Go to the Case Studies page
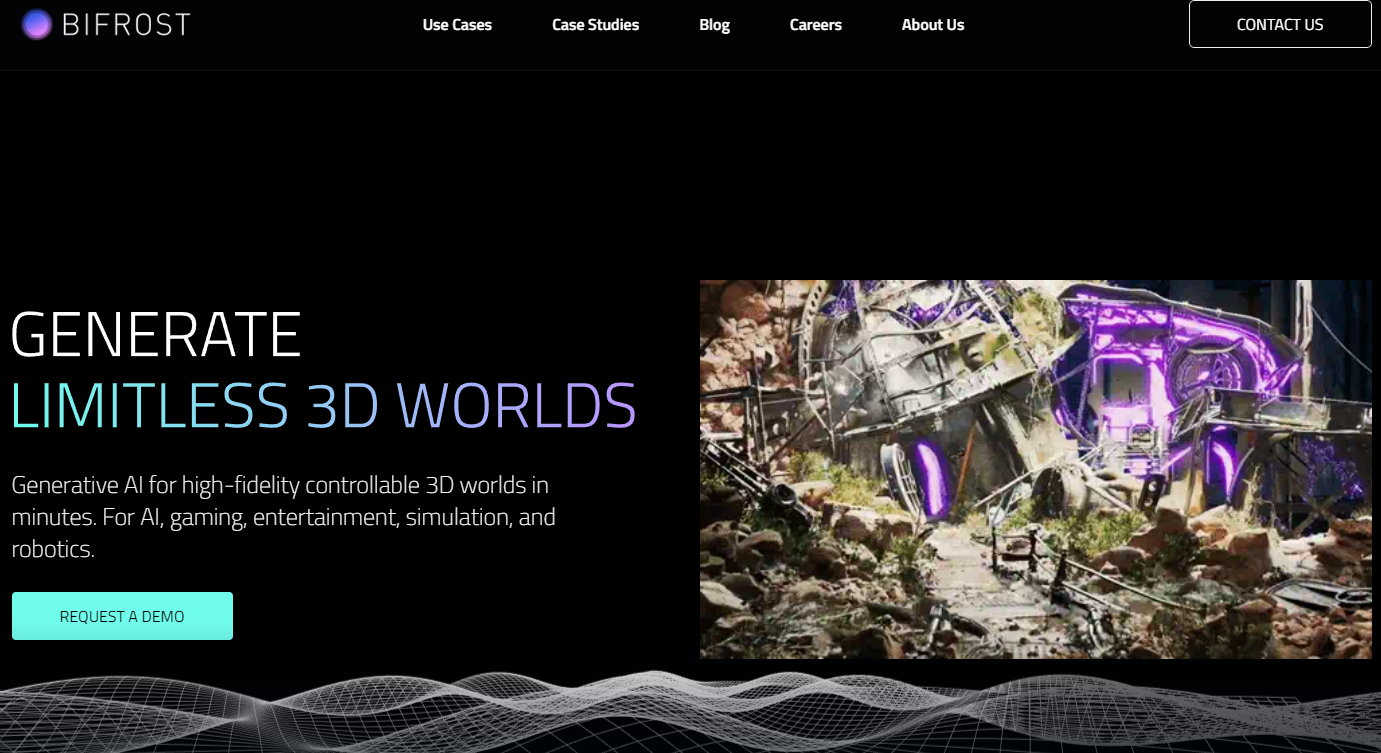The width and height of the screenshot is (1381, 753). pyautogui.click(x=595, y=25)
